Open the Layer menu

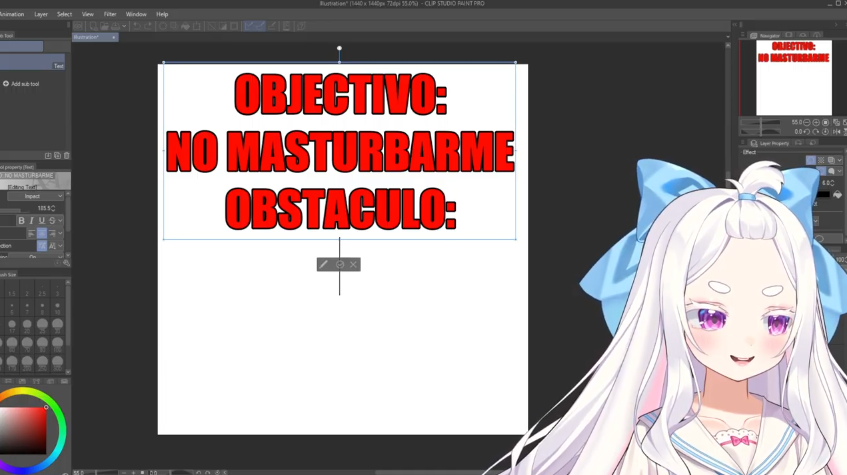41,14
